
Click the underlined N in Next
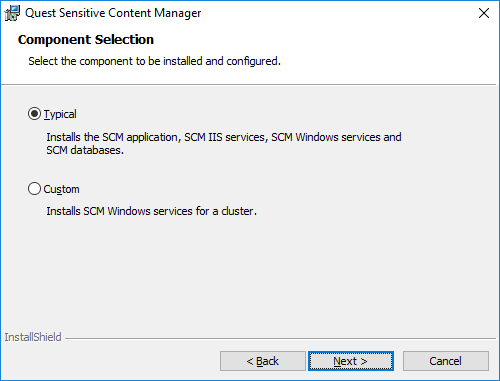(x=337, y=361)
